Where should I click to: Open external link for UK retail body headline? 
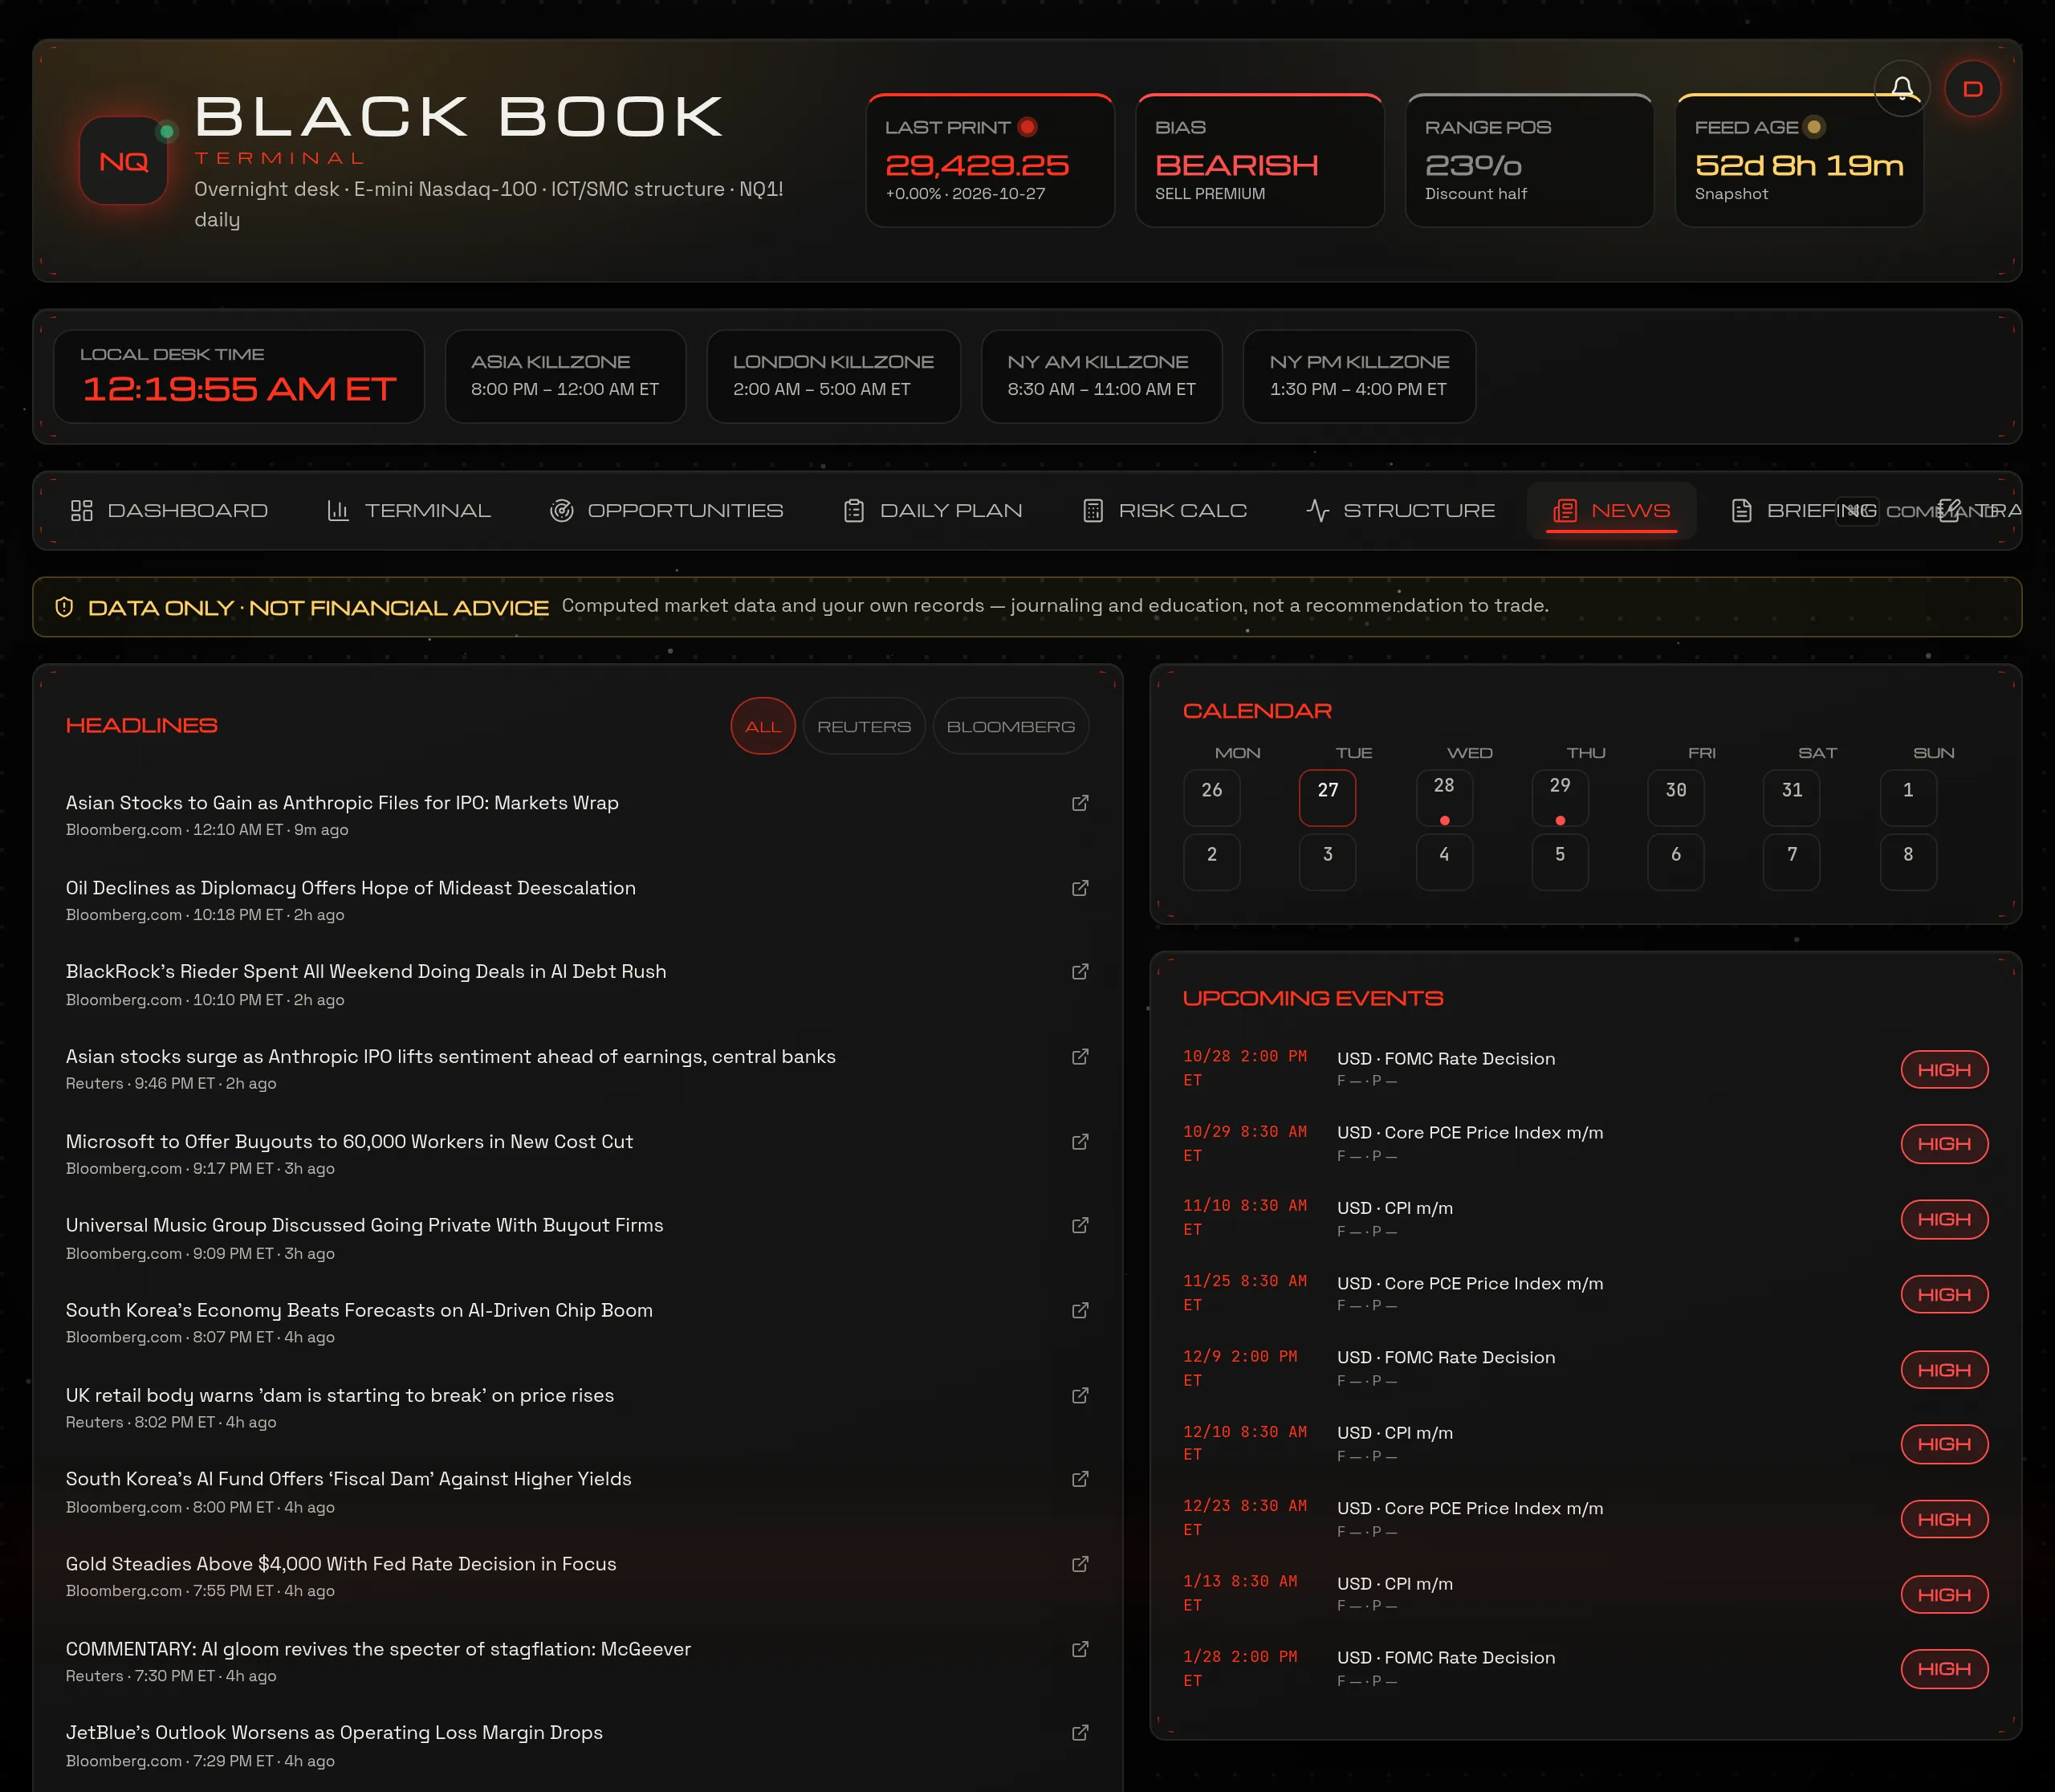point(1080,1395)
